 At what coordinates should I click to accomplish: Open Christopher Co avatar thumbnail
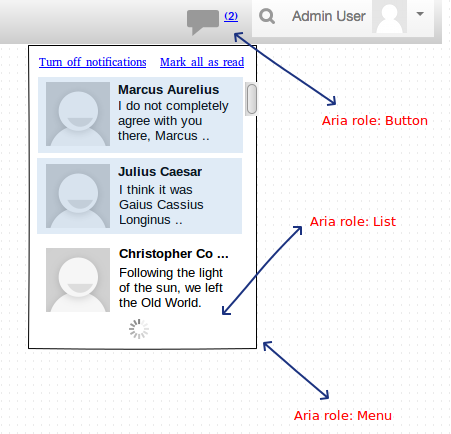78,280
